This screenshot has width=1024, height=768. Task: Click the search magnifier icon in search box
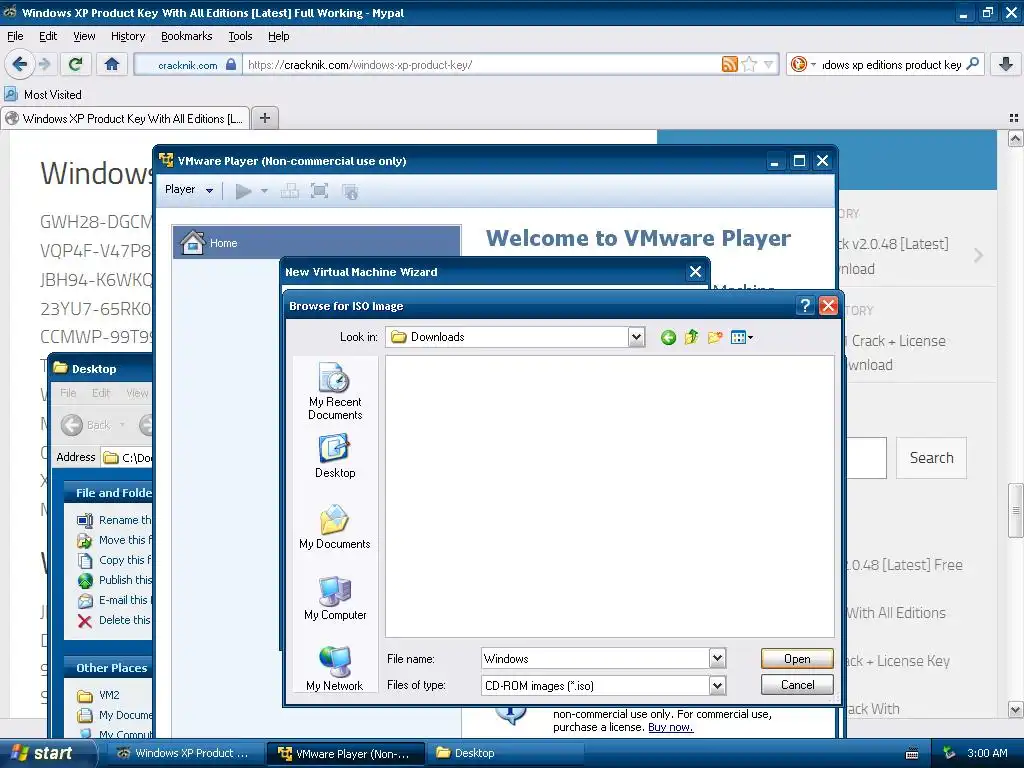[973, 64]
